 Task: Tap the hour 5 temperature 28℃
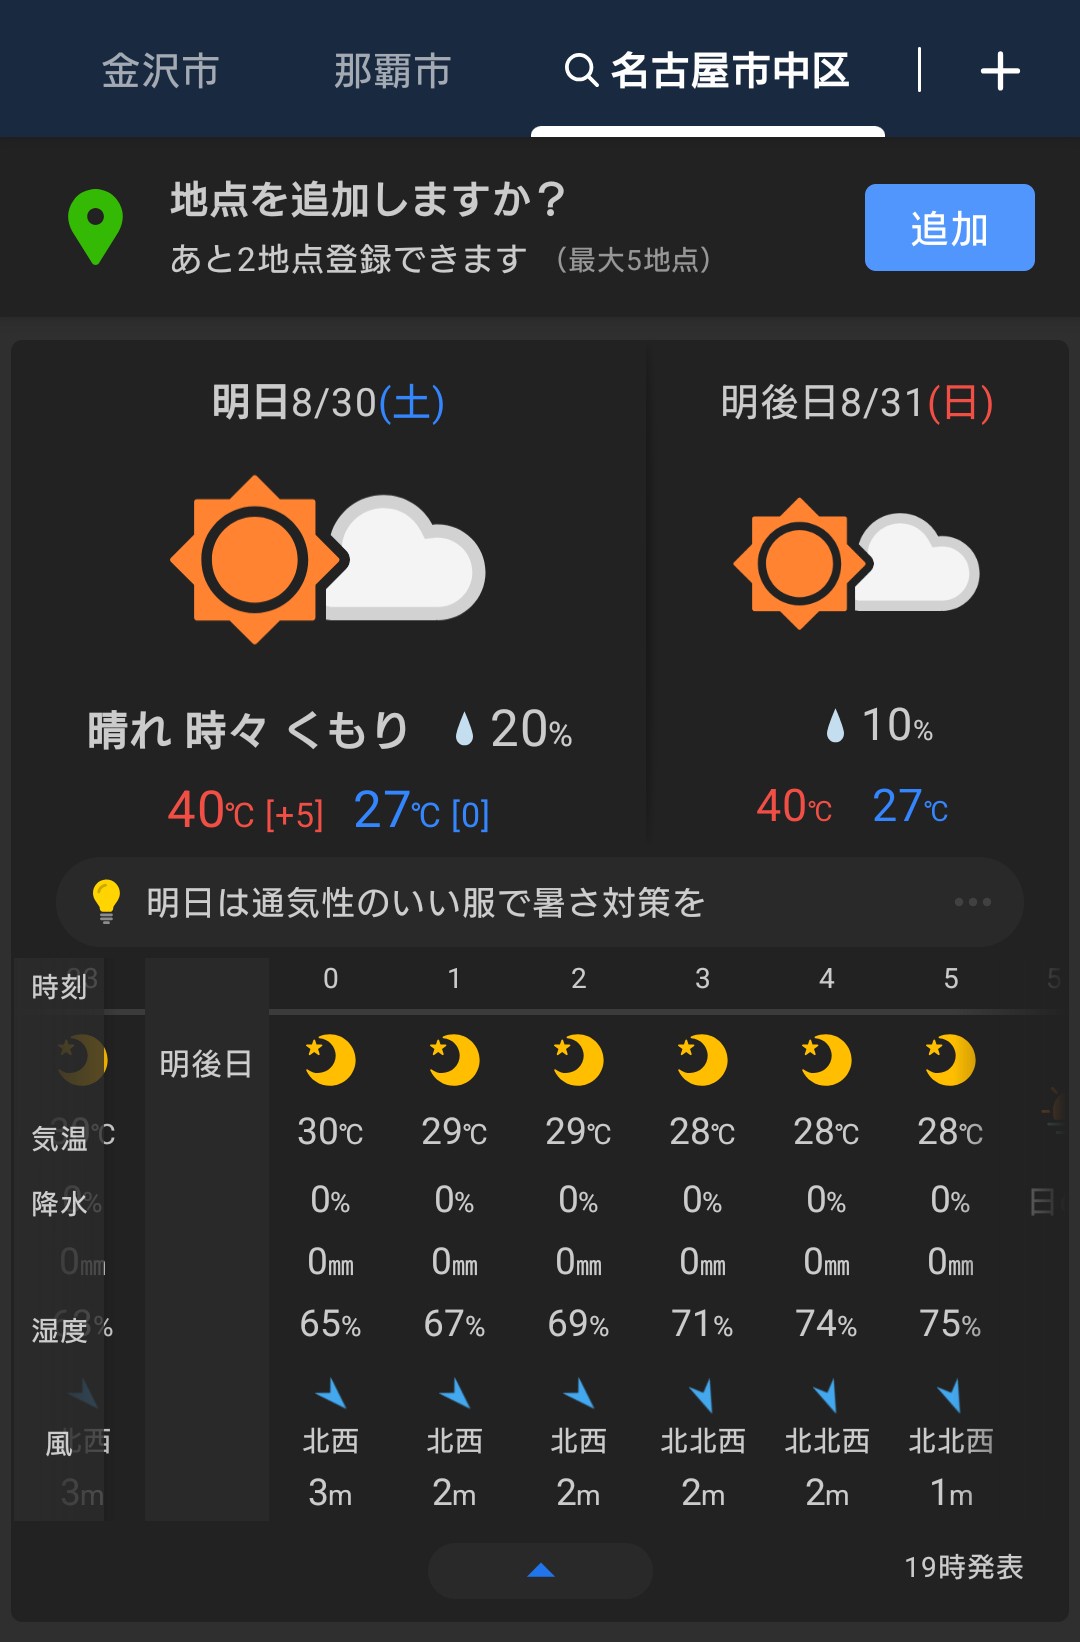(950, 1132)
